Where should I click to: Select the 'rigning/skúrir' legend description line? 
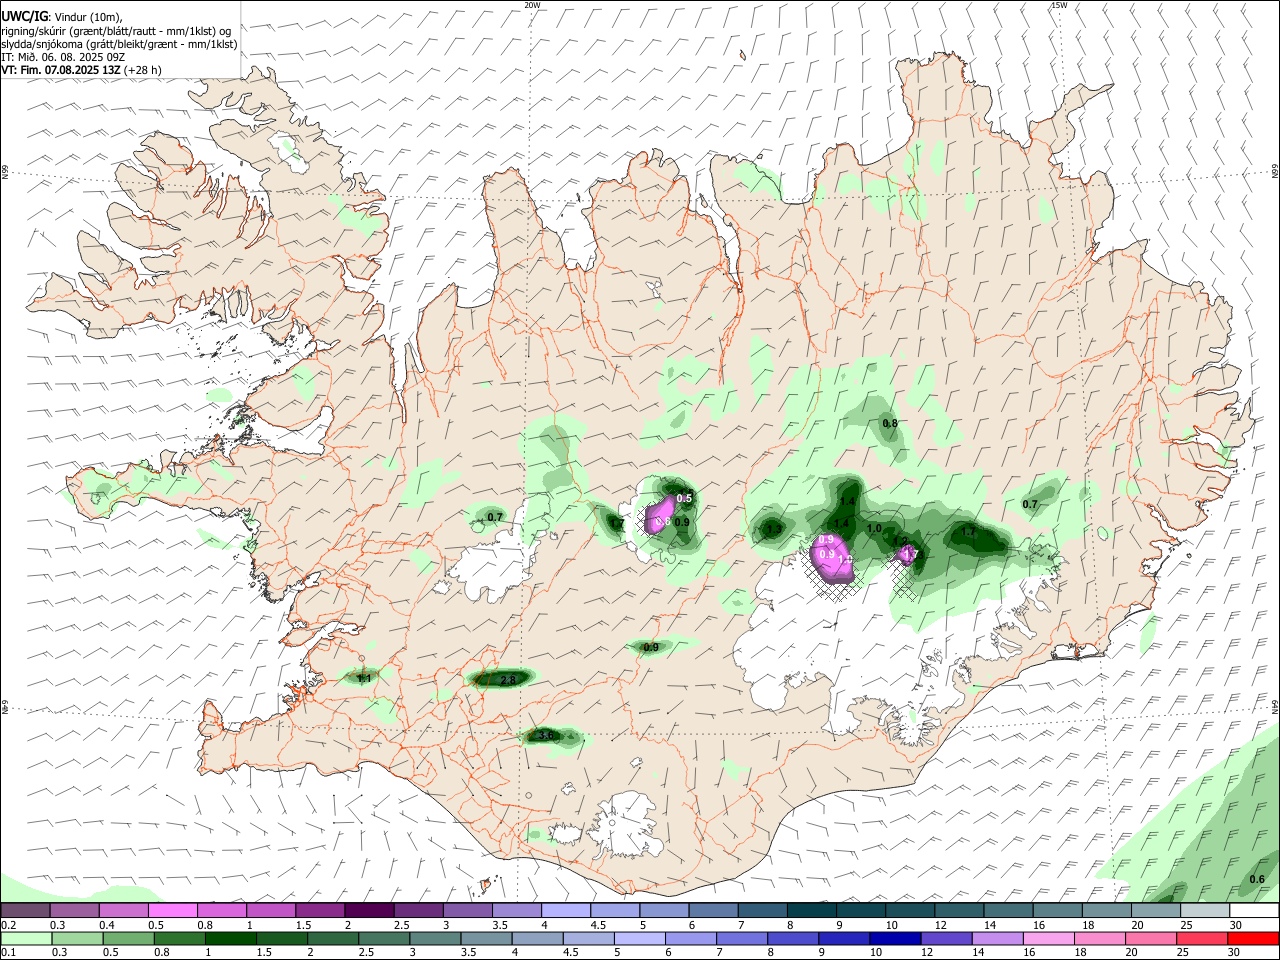click(116, 30)
